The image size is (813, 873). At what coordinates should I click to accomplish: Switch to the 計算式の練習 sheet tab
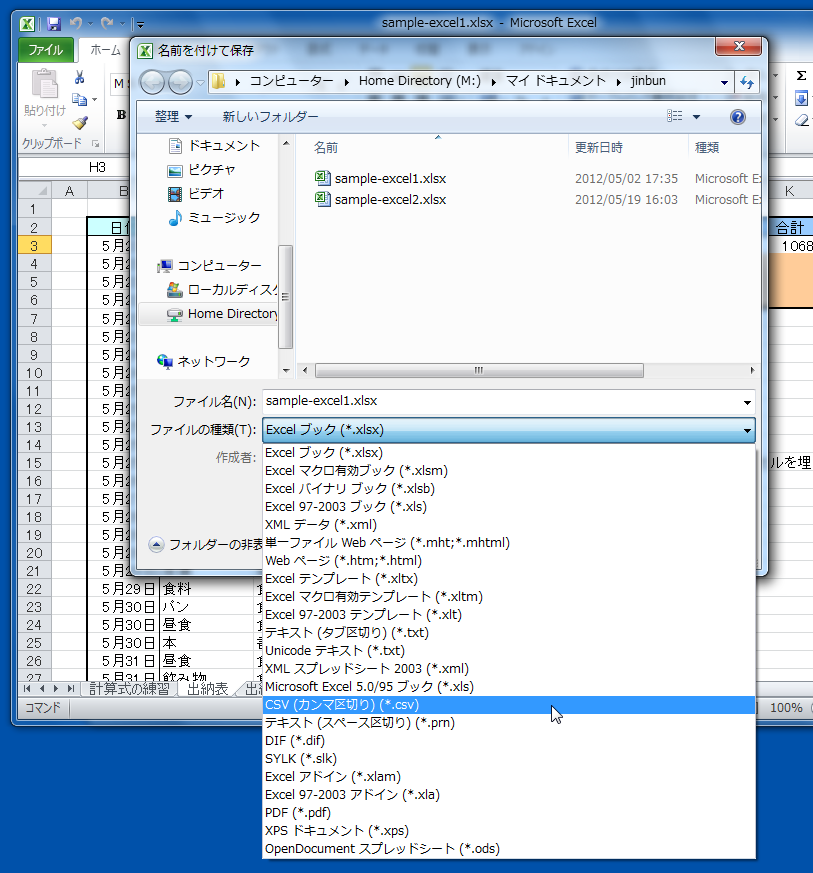click(129, 689)
